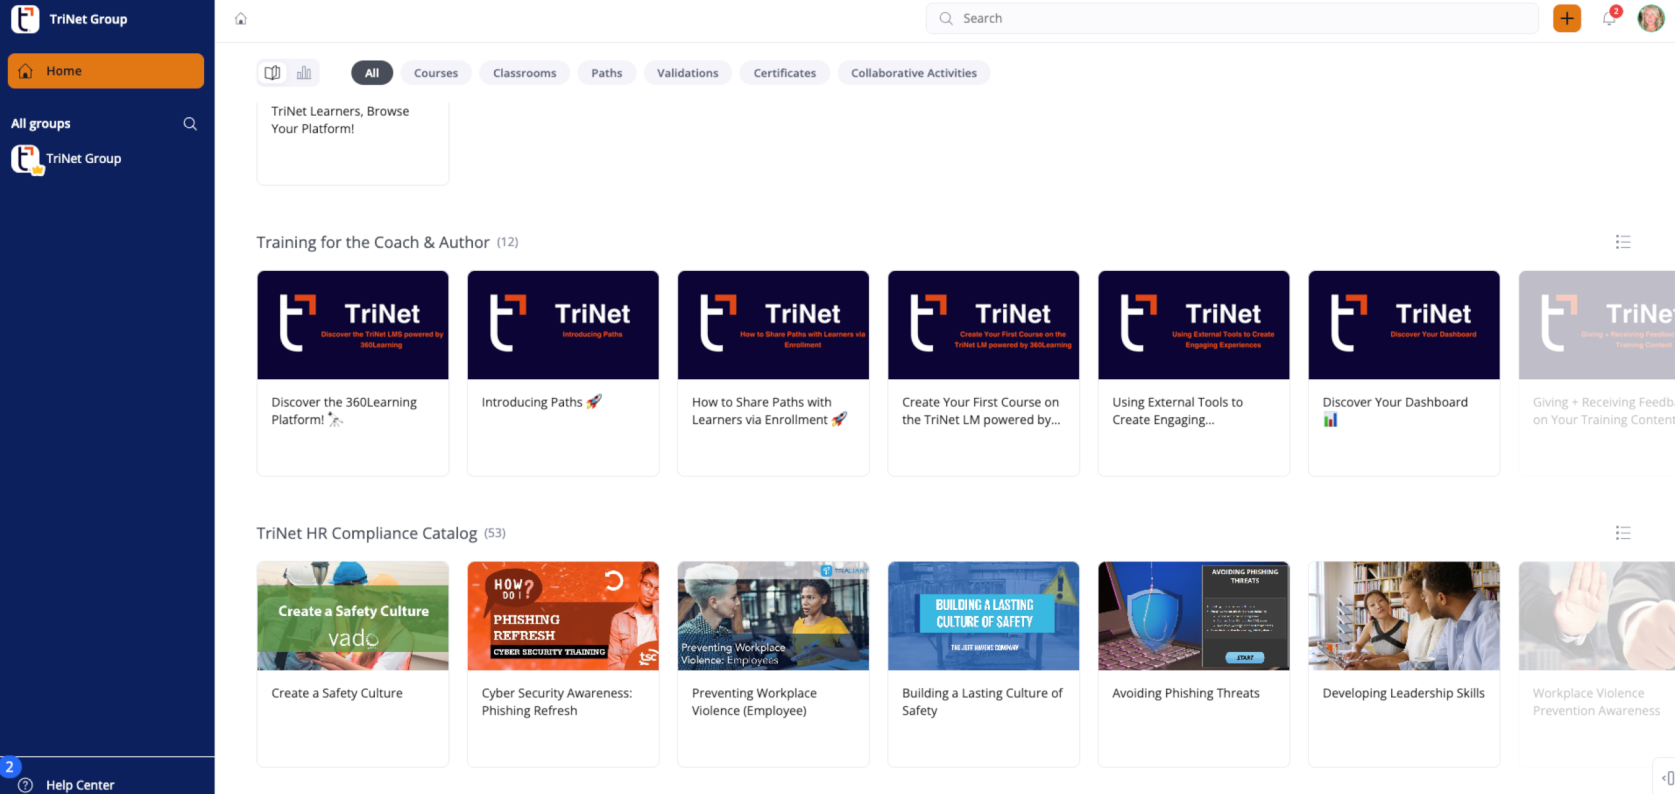This screenshot has height=794, width=1675.
Task: Filter by Collaborative Activities
Action: click(914, 73)
